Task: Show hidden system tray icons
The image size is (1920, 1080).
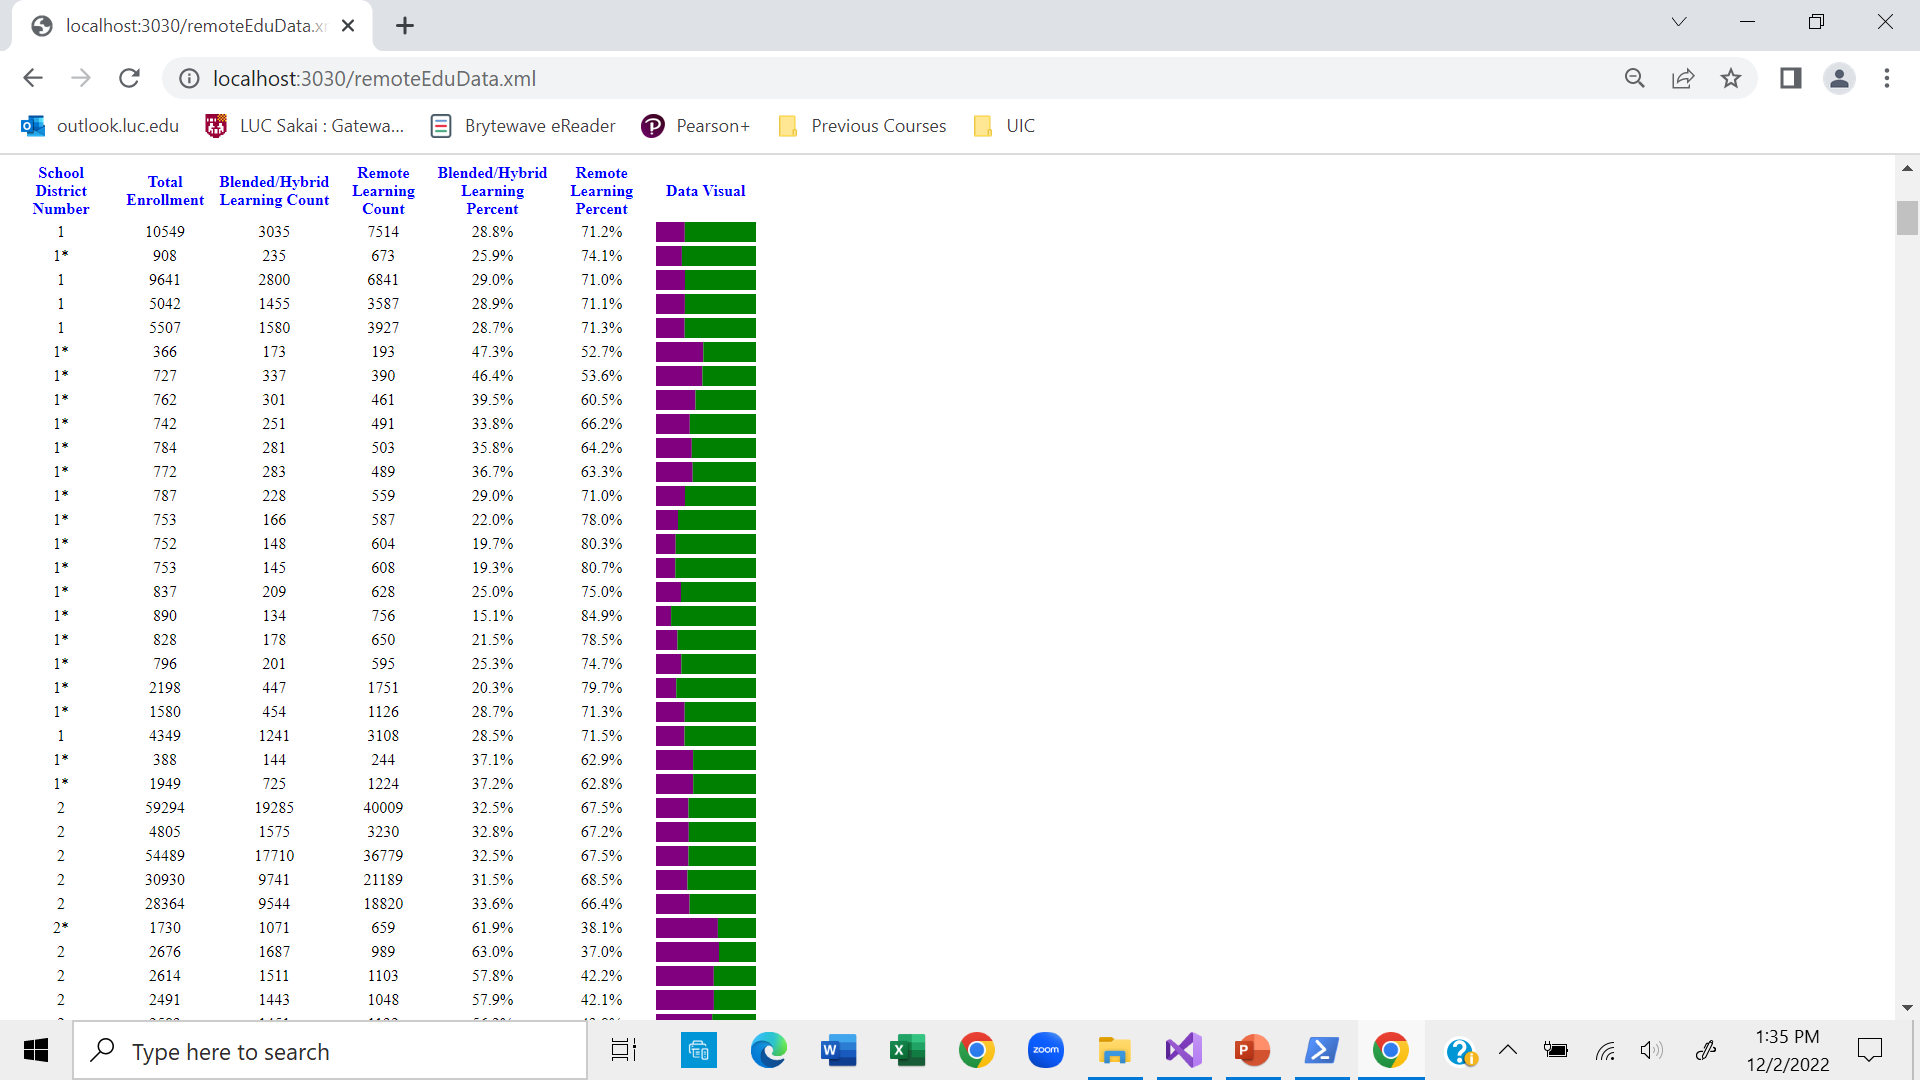Action: coord(1508,1050)
